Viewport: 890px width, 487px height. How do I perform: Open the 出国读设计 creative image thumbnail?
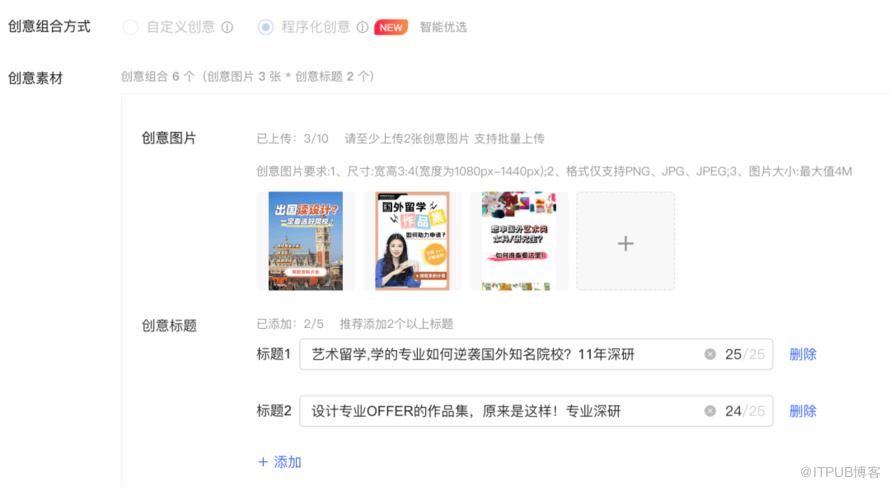tap(305, 241)
